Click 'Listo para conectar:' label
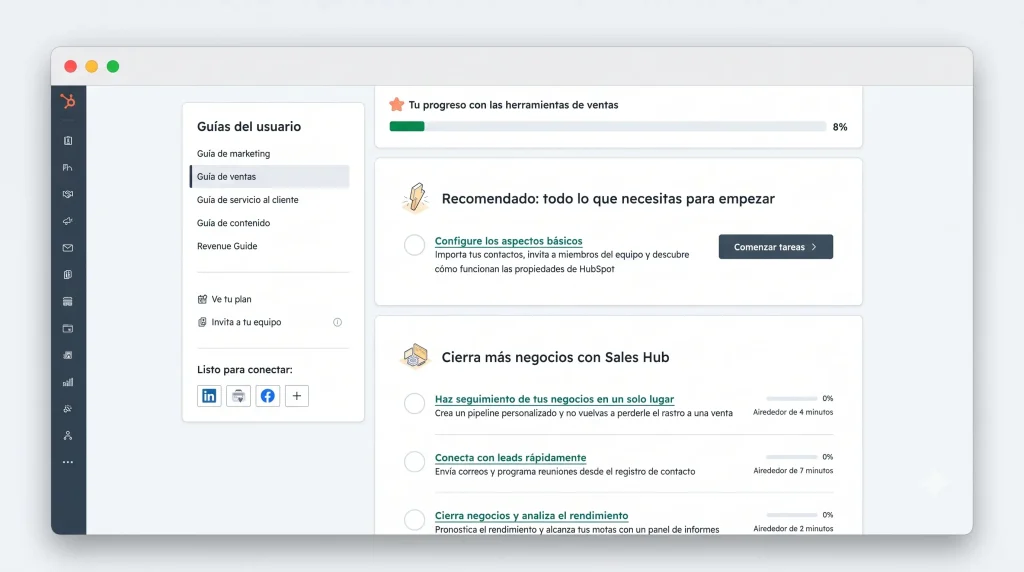 point(245,370)
